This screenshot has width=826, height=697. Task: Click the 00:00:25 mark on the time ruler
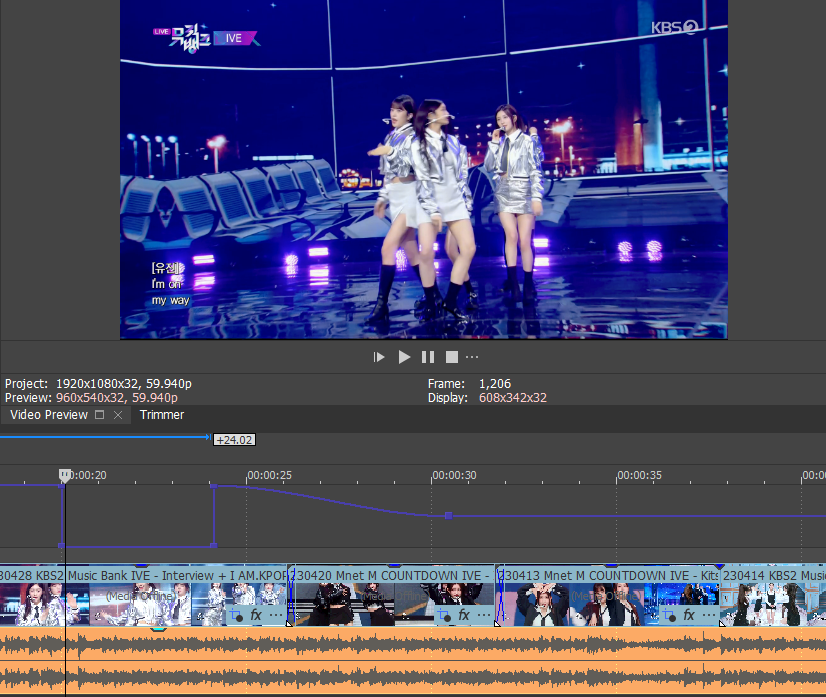point(269,475)
